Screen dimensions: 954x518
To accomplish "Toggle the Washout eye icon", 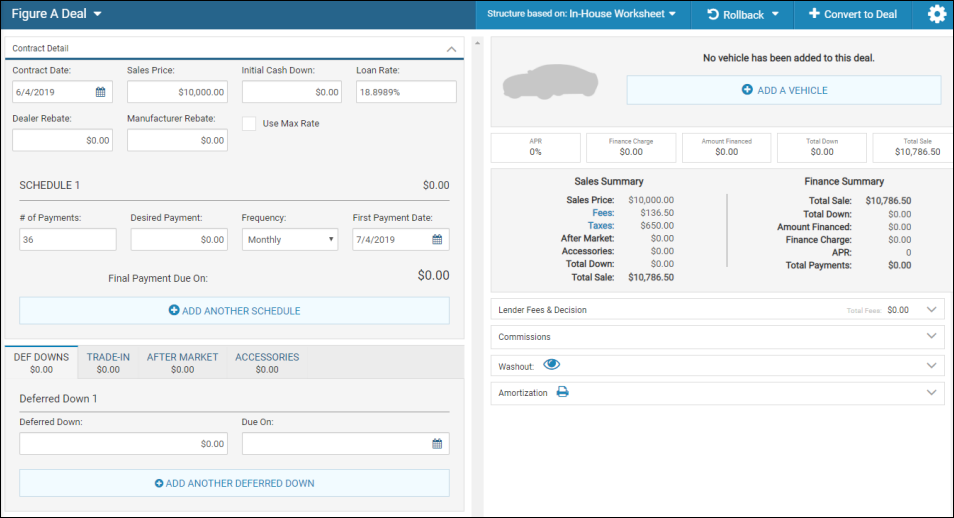I will click(x=551, y=365).
